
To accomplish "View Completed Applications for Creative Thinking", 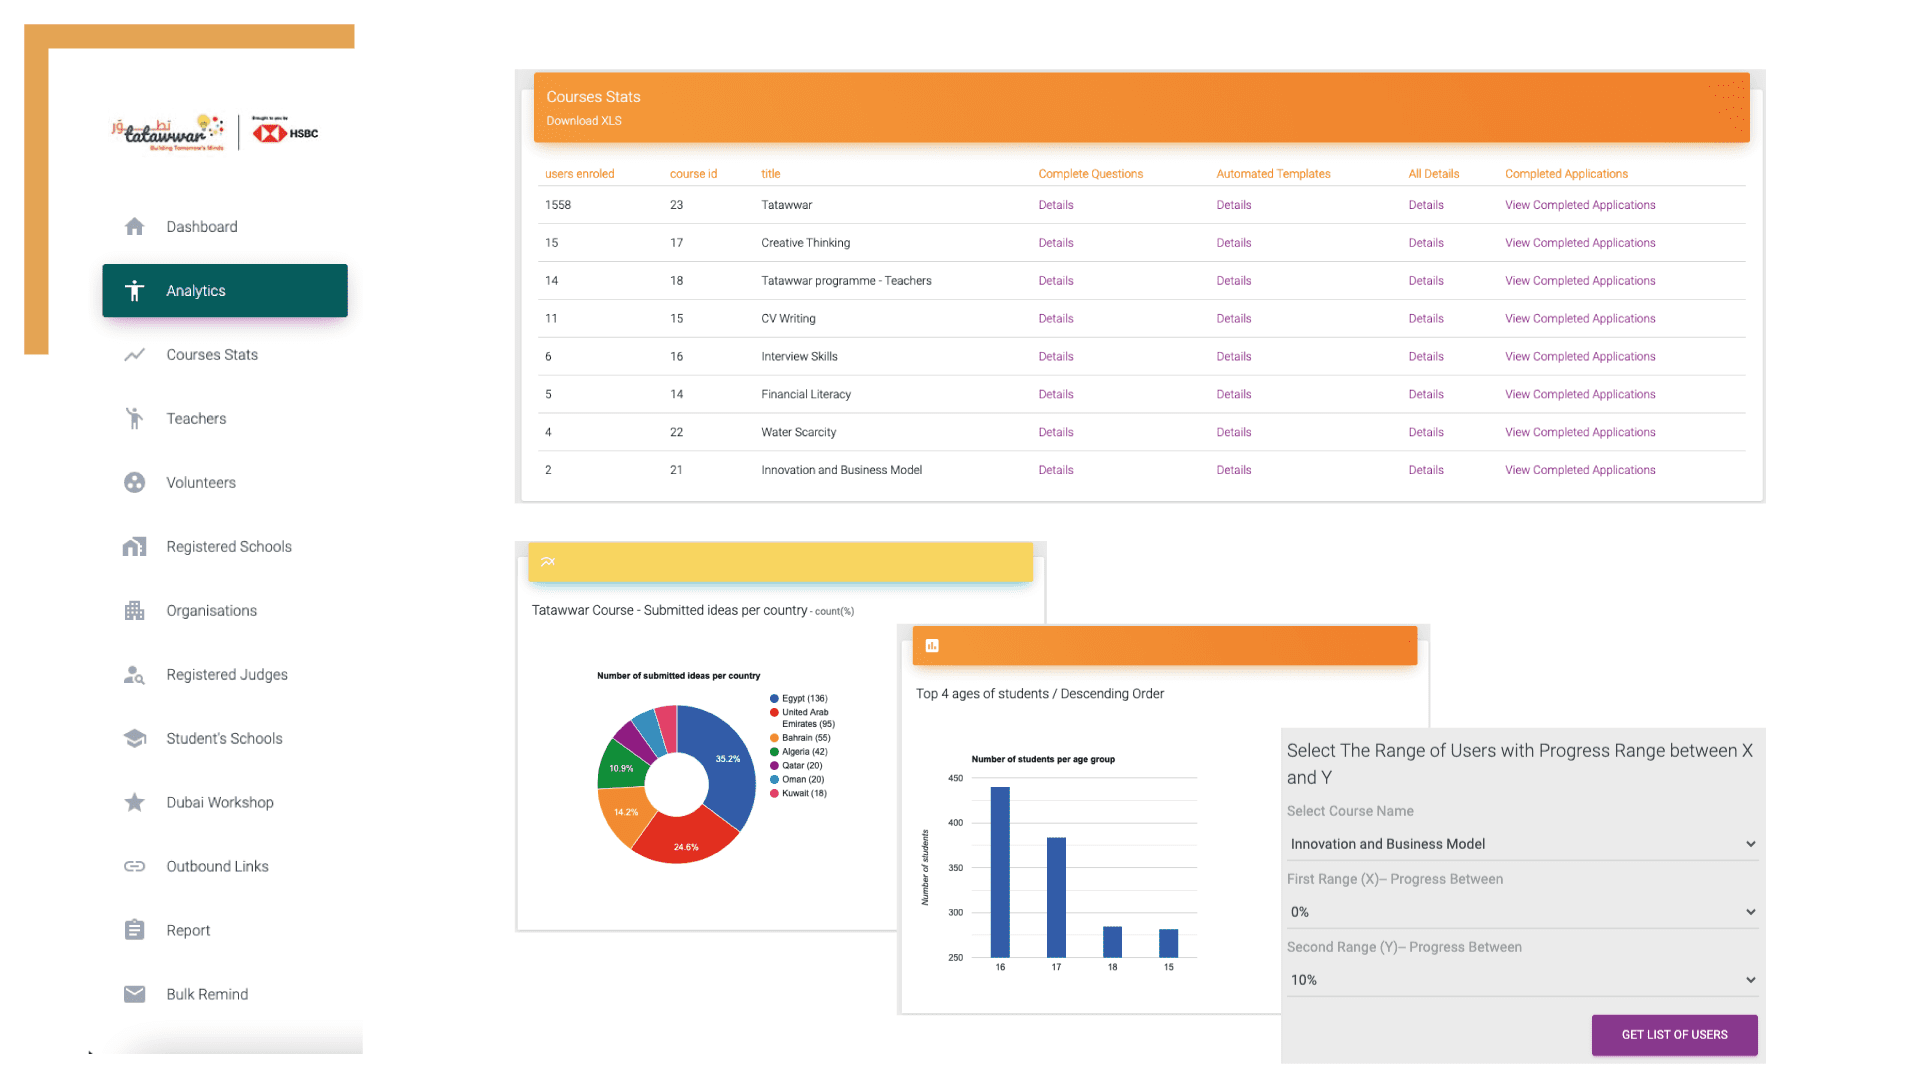I will pyautogui.click(x=1580, y=243).
